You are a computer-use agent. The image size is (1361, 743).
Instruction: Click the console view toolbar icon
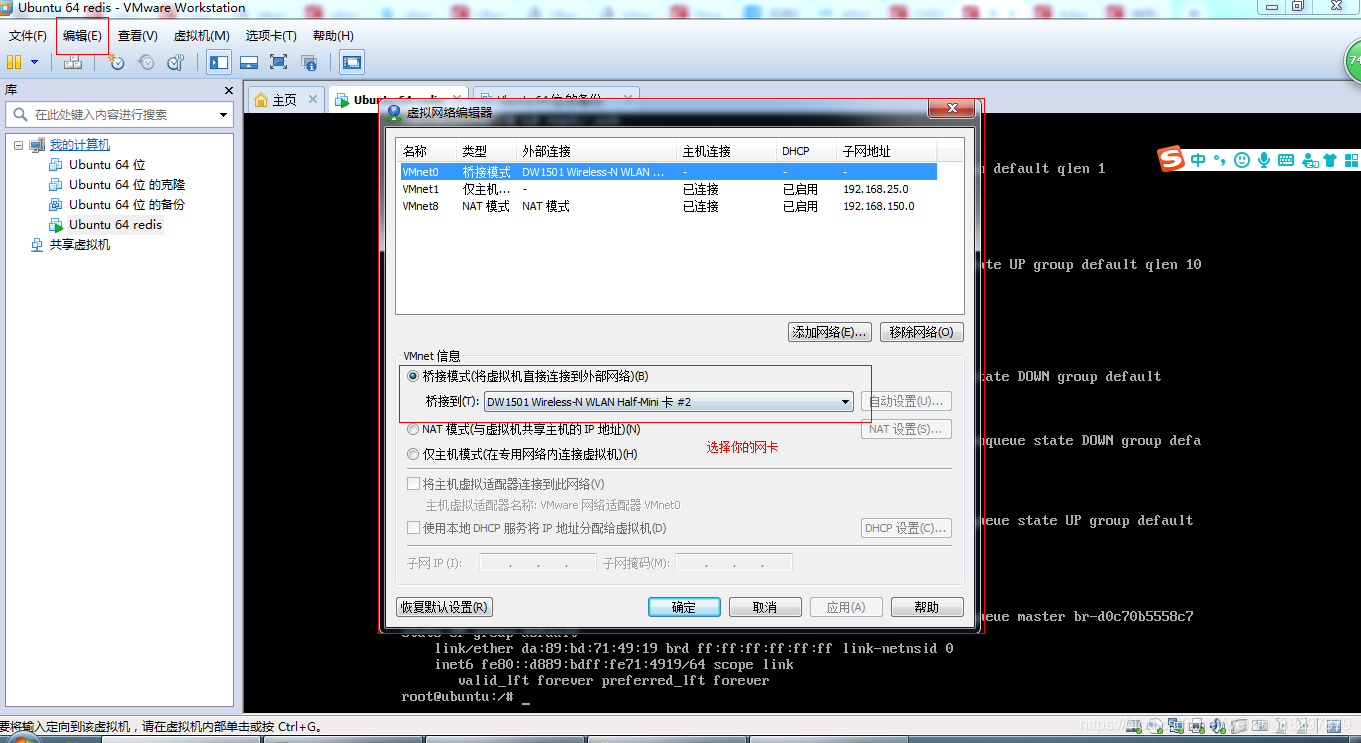351,62
